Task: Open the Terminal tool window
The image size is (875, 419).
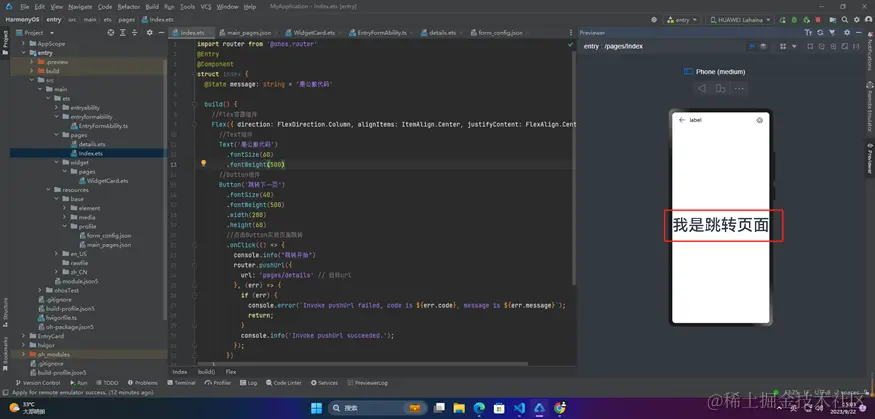Action: 181,383
